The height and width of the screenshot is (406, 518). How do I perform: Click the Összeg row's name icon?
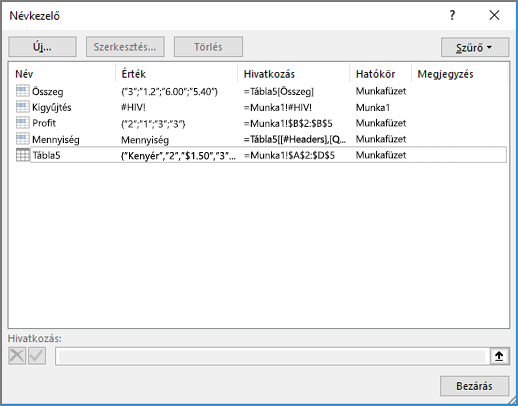(x=23, y=91)
